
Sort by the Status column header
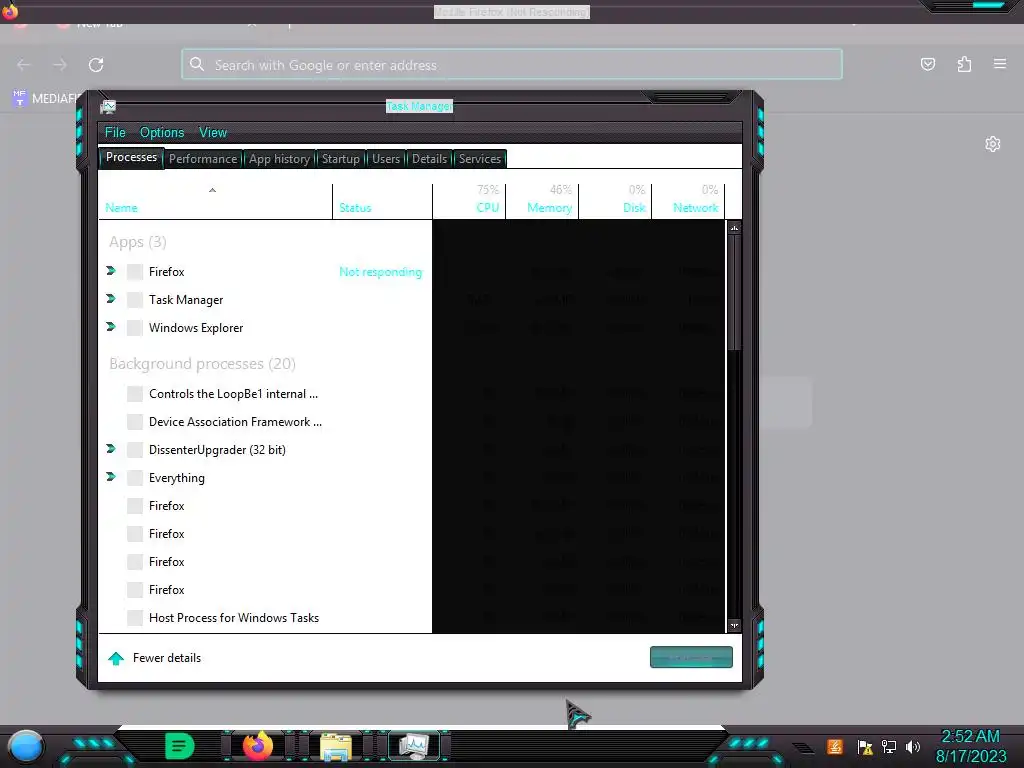(x=382, y=201)
